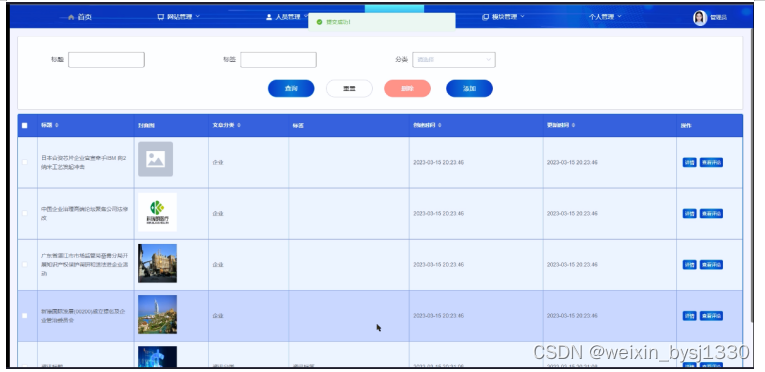Open 查看评论 for the 广东省 article row
The image size is (765, 372).
(x=711, y=265)
